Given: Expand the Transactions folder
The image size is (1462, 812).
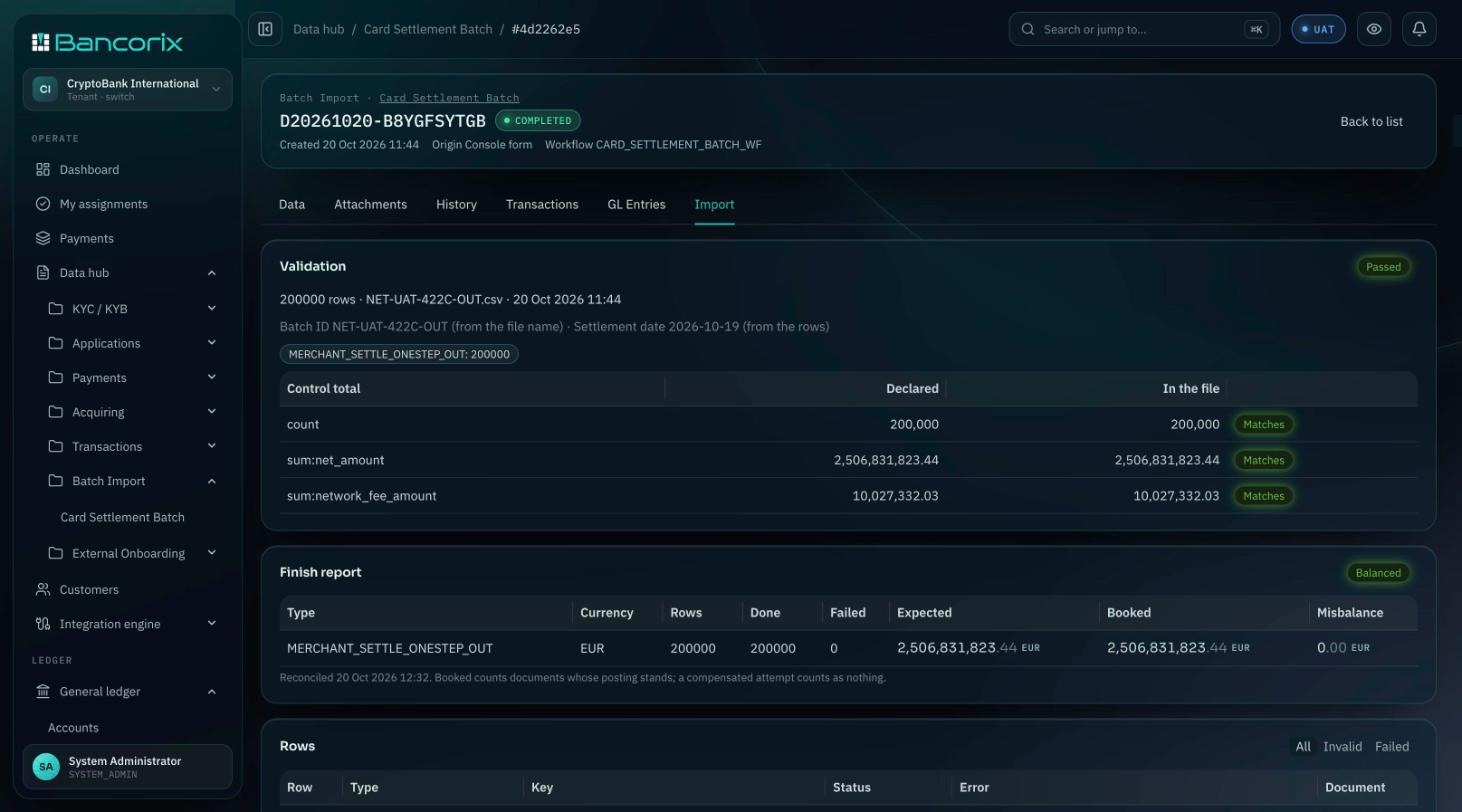Looking at the screenshot, I should point(212,447).
